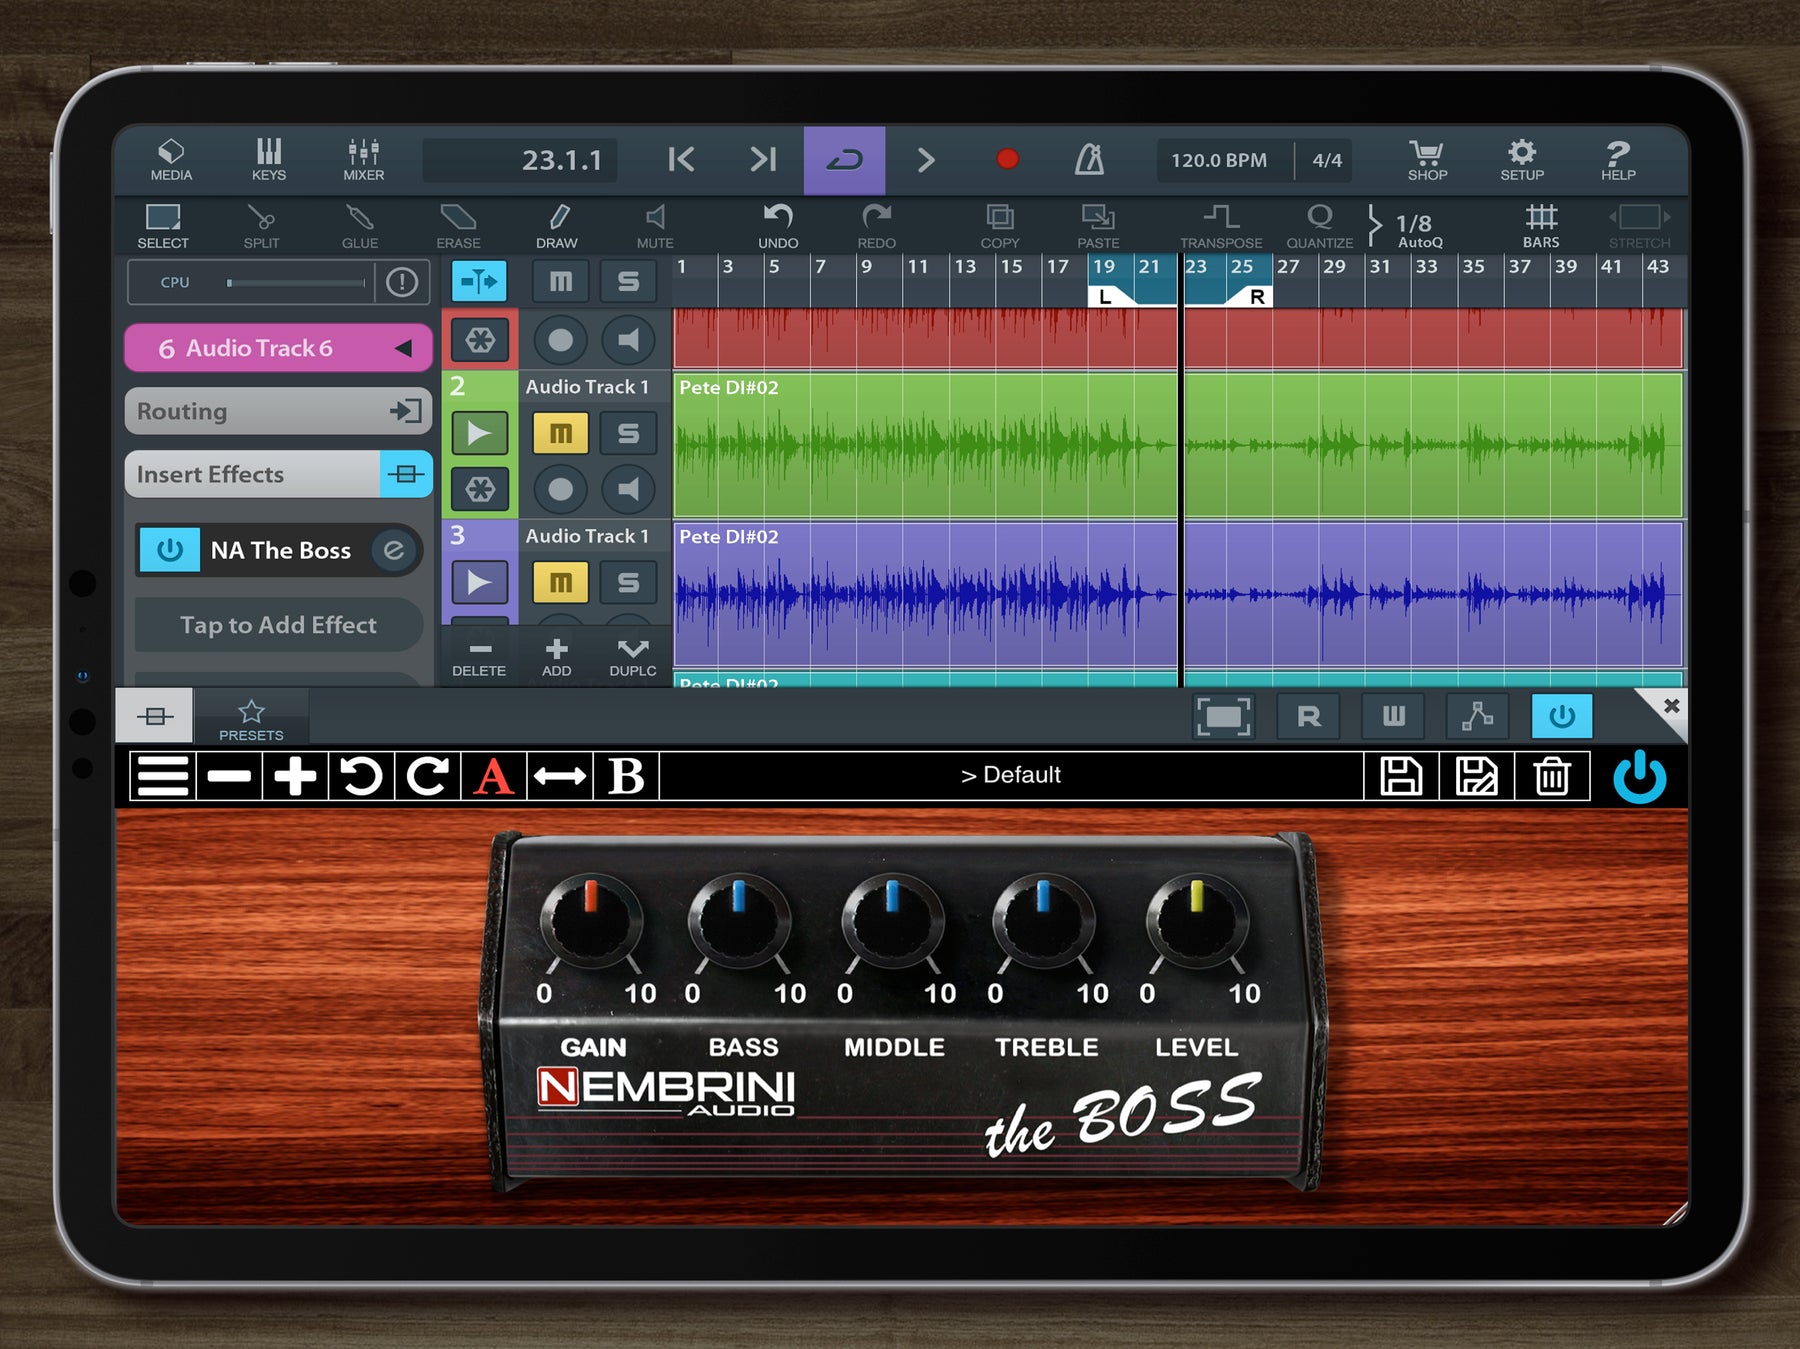Open the 1/8 AutoQ quantize grid selector
The image size is (1800, 1349).
(1411, 228)
